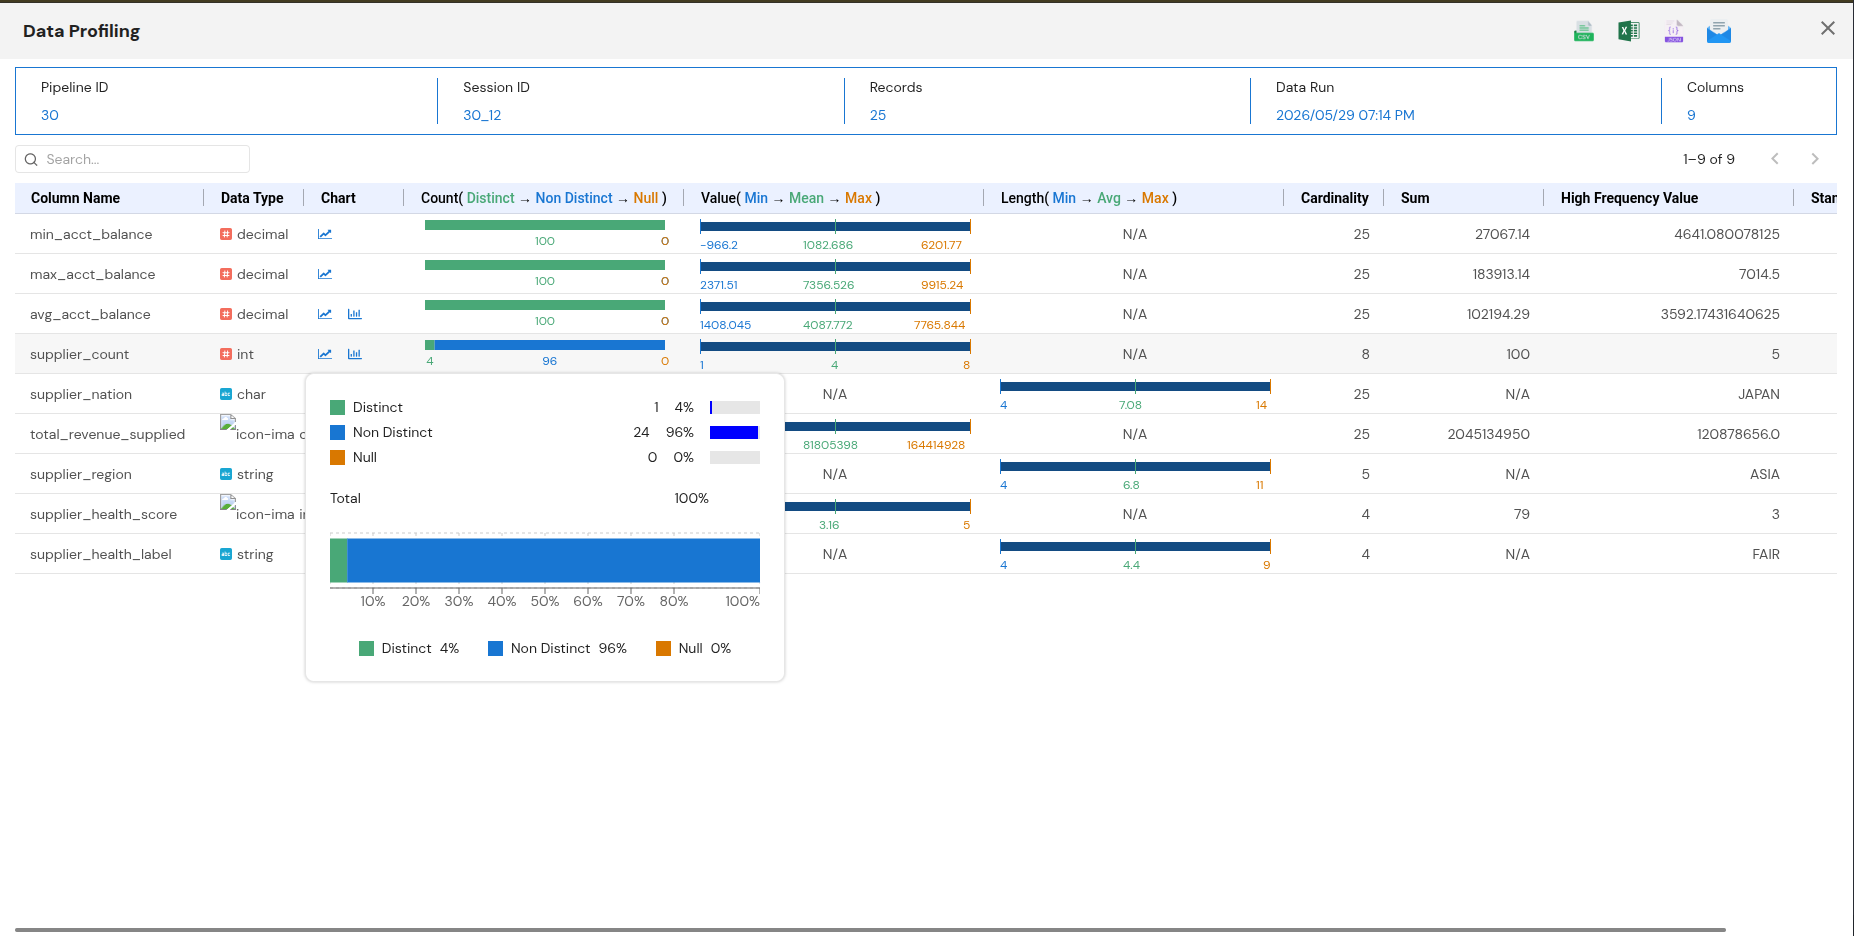Image resolution: width=1854 pixels, height=936 pixels.
Task: Export the profile as CSV
Action: 1583,31
